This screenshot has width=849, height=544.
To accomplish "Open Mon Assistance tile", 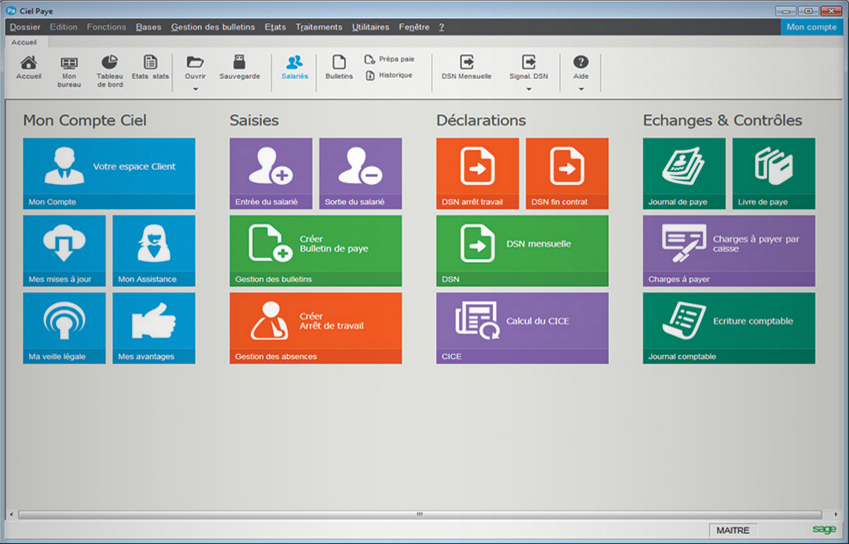I will [x=154, y=251].
